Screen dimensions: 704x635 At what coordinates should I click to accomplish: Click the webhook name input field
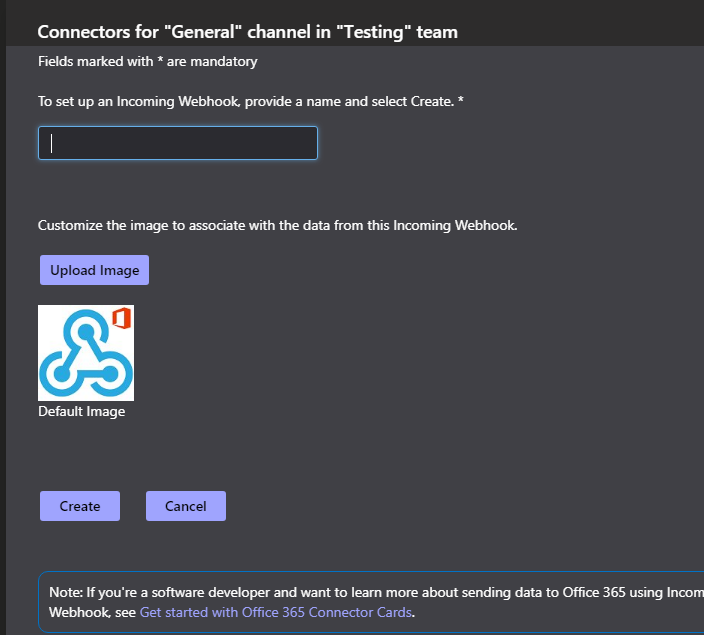pyautogui.click(x=178, y=143)
